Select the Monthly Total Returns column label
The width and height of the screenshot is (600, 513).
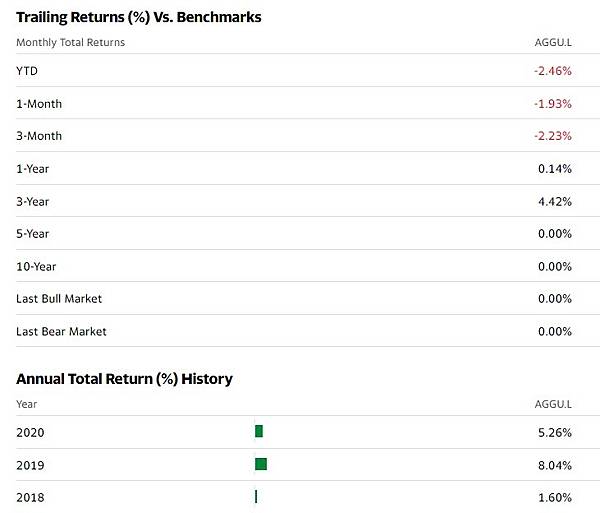pyautogui.click(x=70, y=43)
